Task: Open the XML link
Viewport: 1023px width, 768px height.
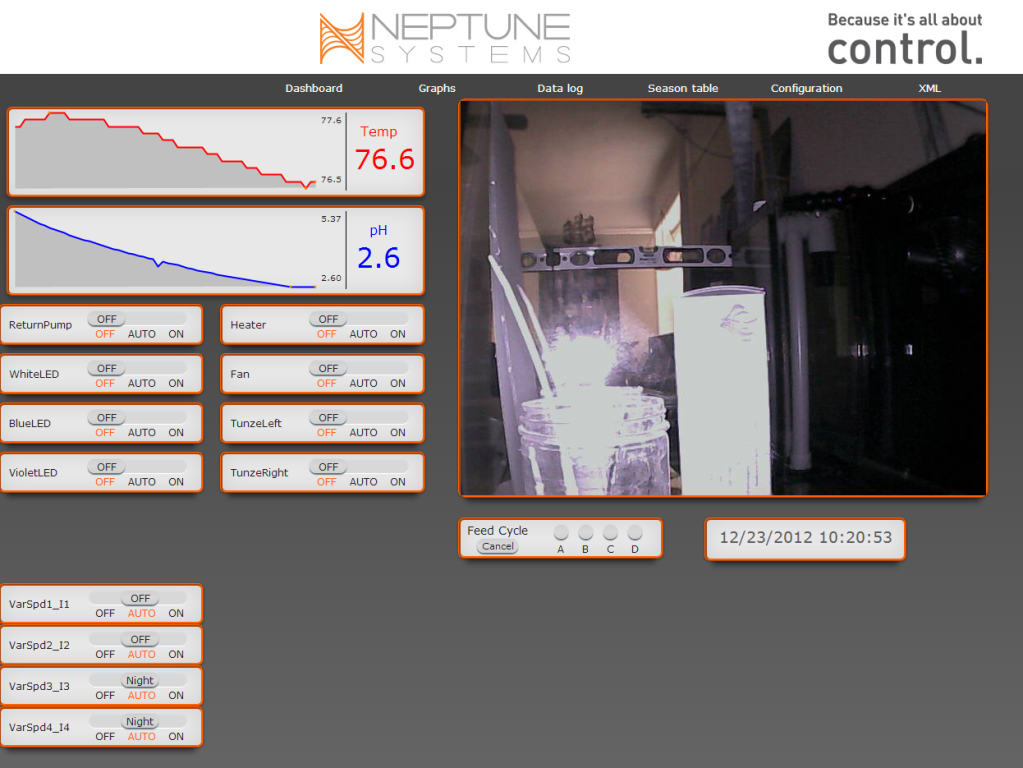Action: [929, 89]
